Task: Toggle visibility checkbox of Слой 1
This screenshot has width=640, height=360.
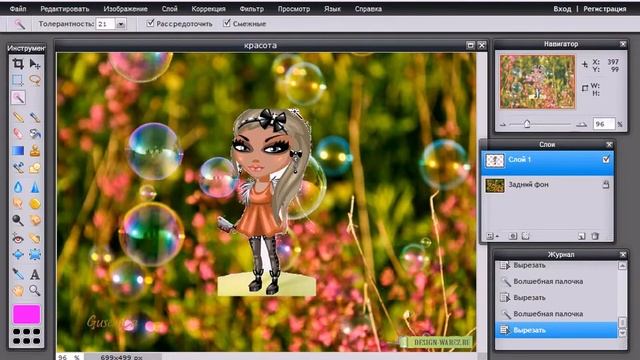Action: 606,160
